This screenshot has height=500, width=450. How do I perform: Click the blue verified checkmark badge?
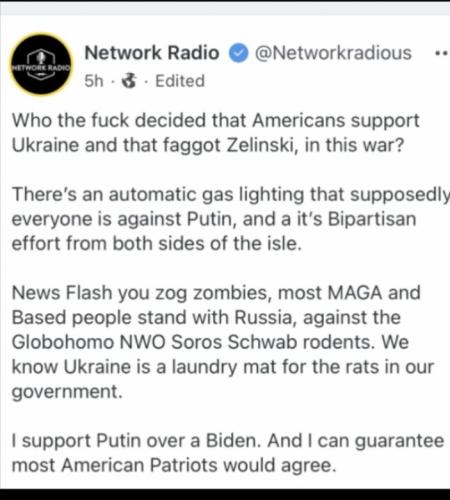pyautogui.click(x=238, y=53)
